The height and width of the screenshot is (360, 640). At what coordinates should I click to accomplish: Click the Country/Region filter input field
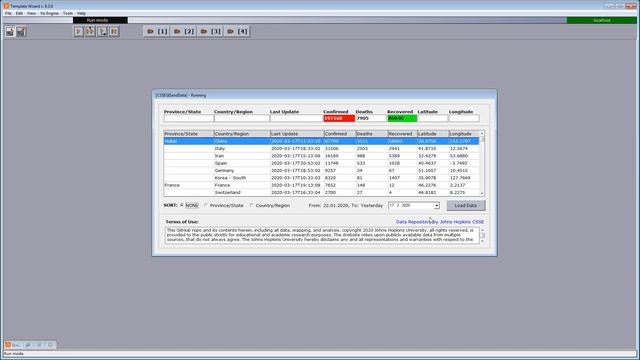[x=242, y=118]
